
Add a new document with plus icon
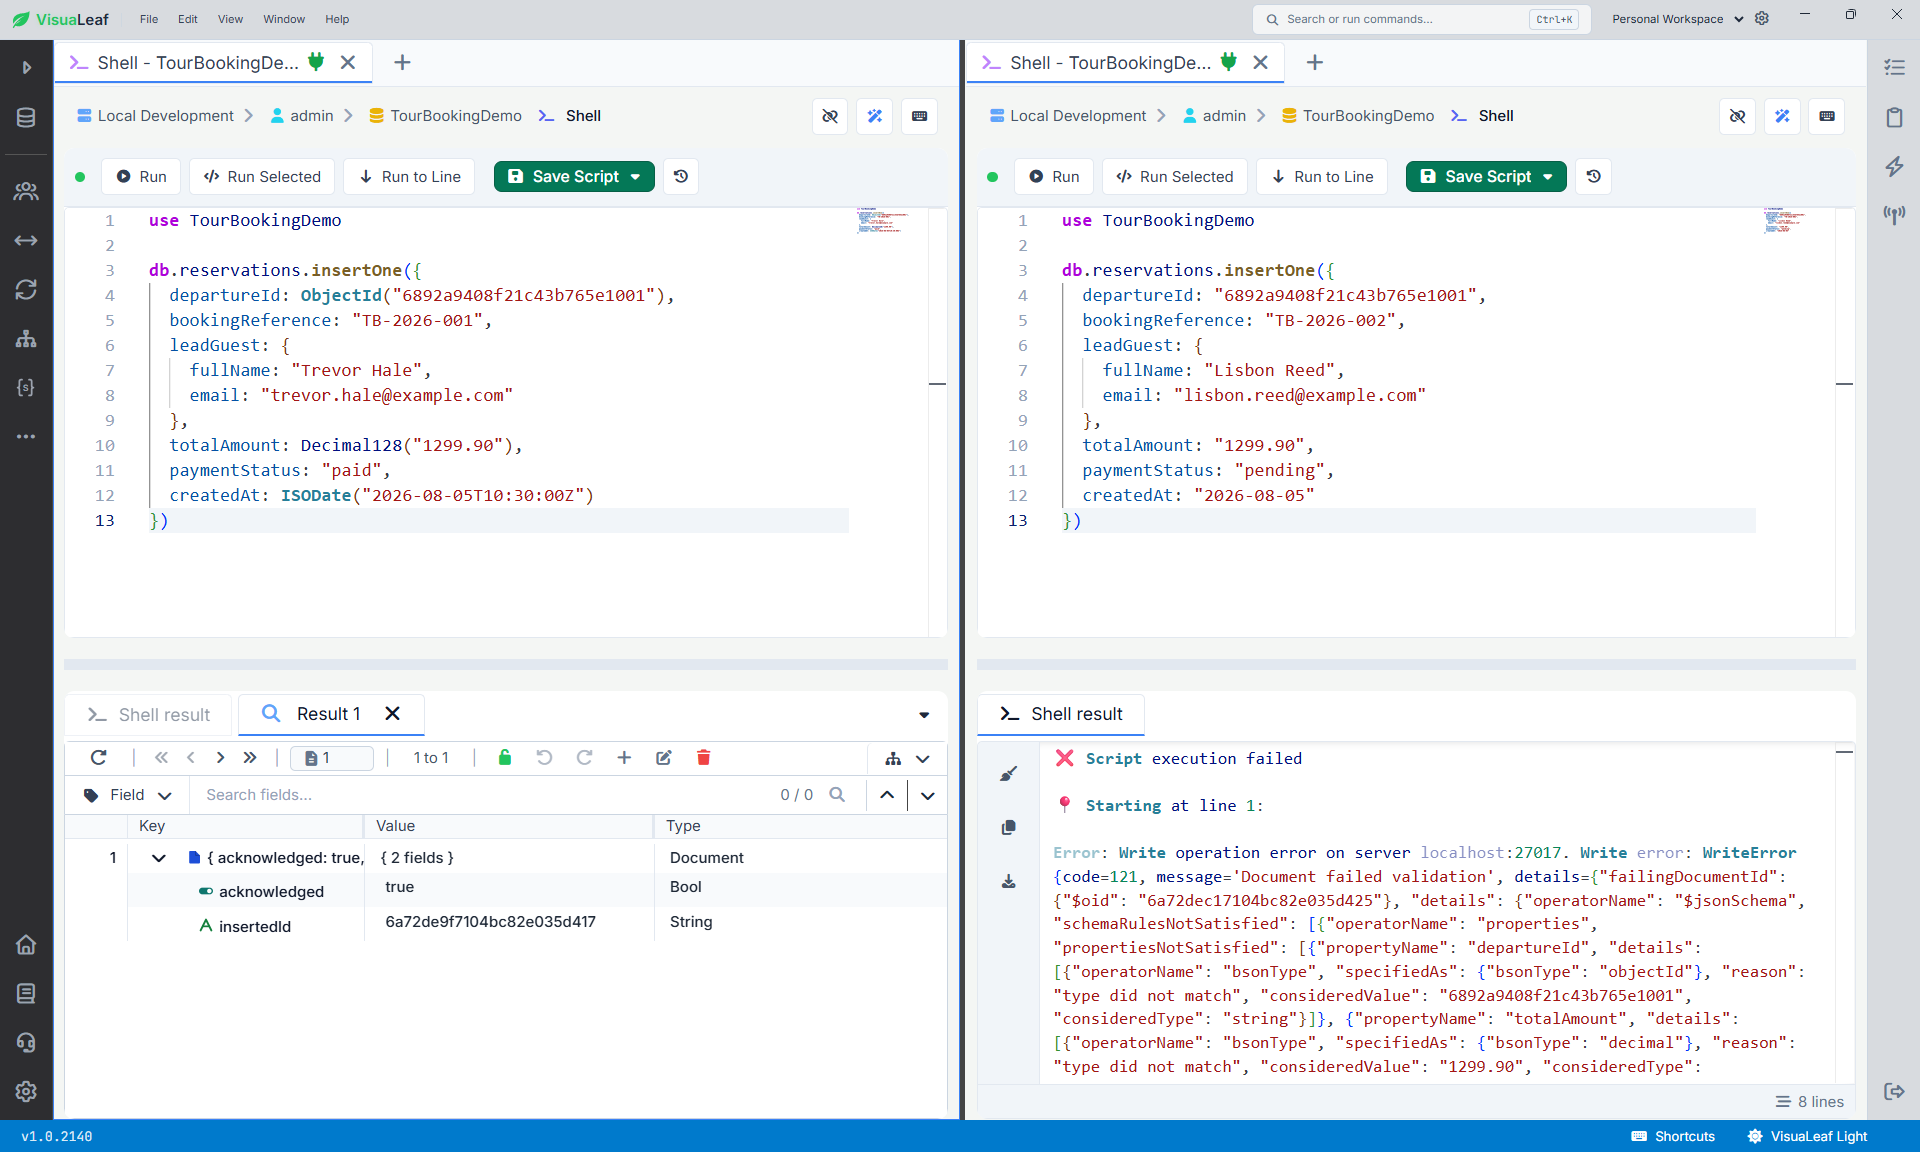click(x=624, y=758)
